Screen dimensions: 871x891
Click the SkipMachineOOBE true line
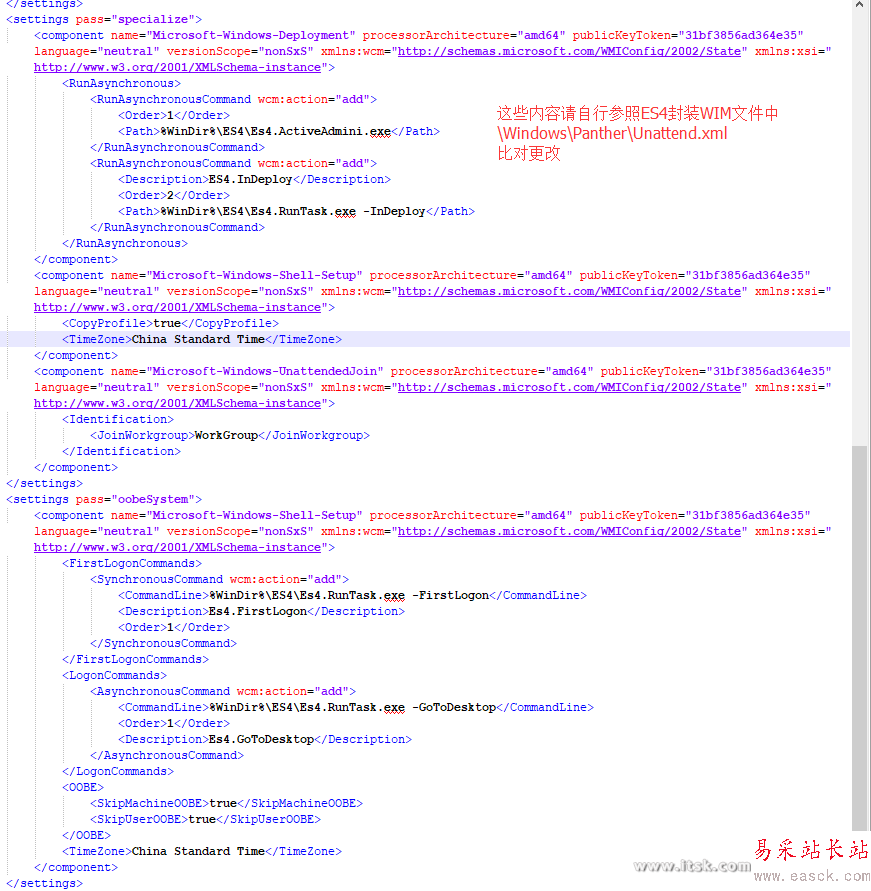(226, 803)
